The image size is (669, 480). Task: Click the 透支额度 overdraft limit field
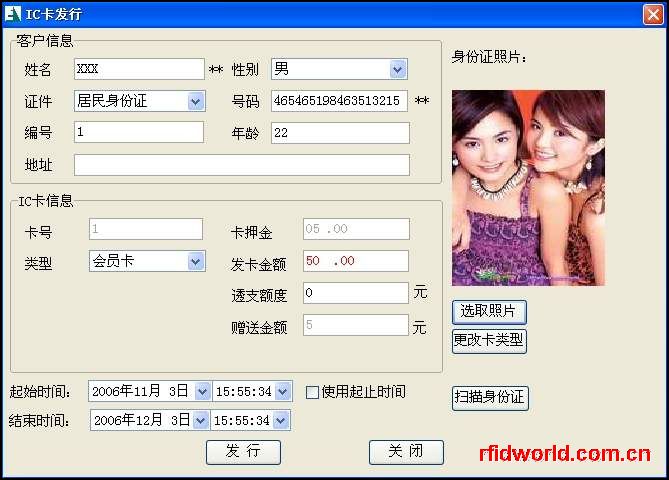(356, 293)
